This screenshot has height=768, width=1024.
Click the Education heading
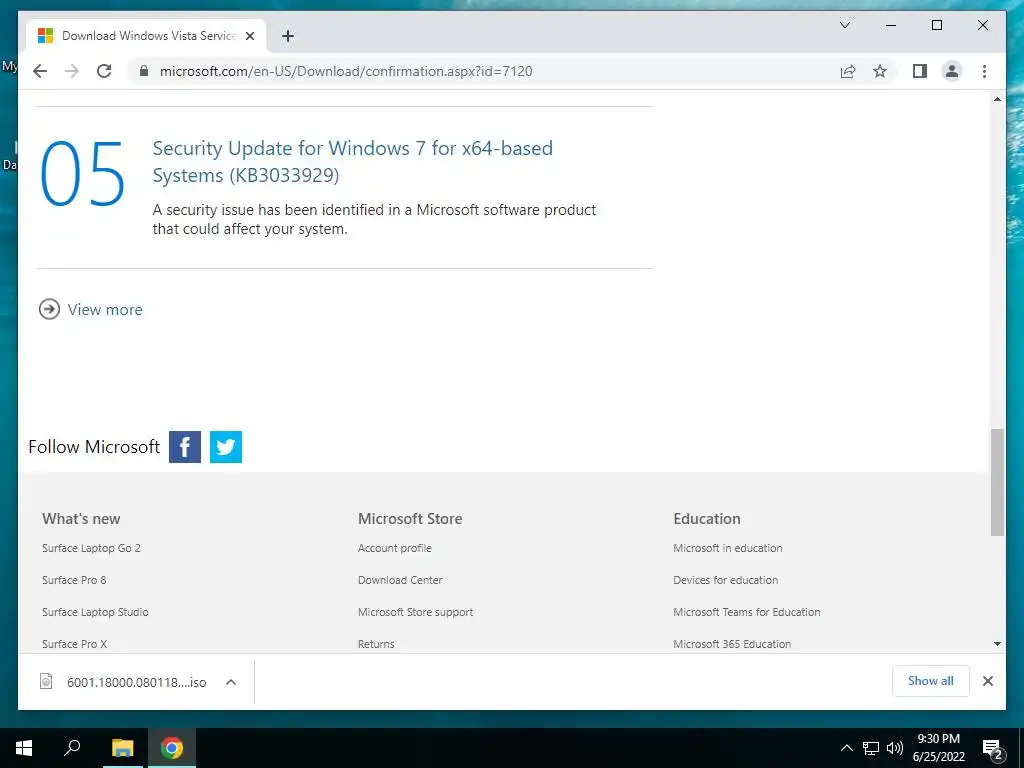point(707,519)
